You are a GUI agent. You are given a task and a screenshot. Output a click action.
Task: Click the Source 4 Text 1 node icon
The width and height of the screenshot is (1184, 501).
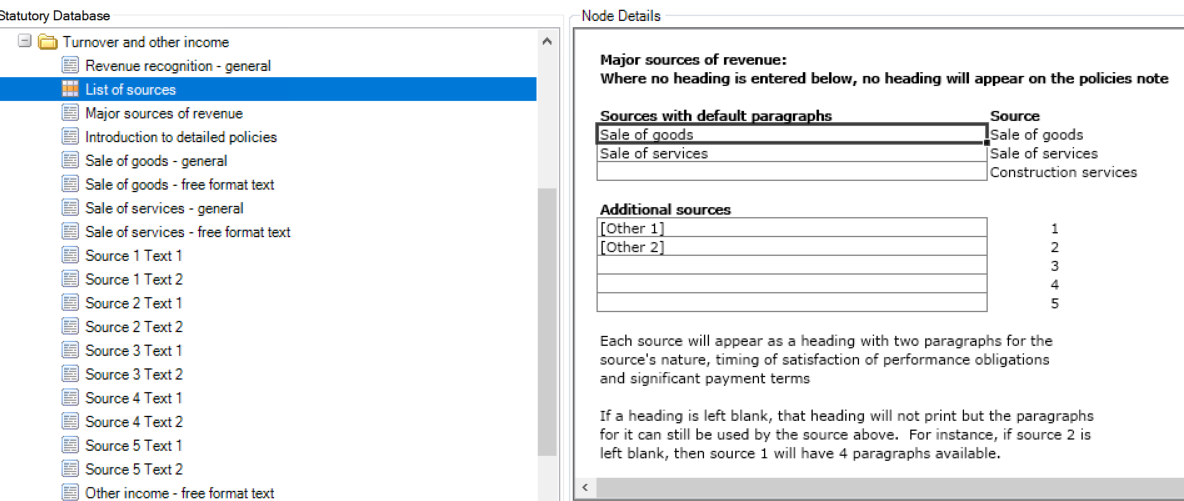pos(70,398)
